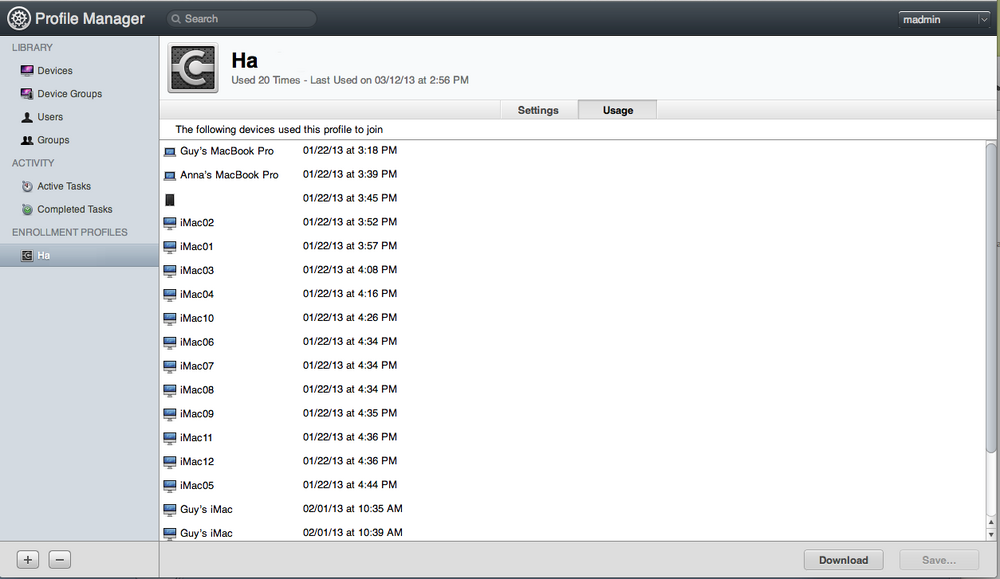Focus the Search field
This screenshot has width=1000, height=579.
point(242,19)
